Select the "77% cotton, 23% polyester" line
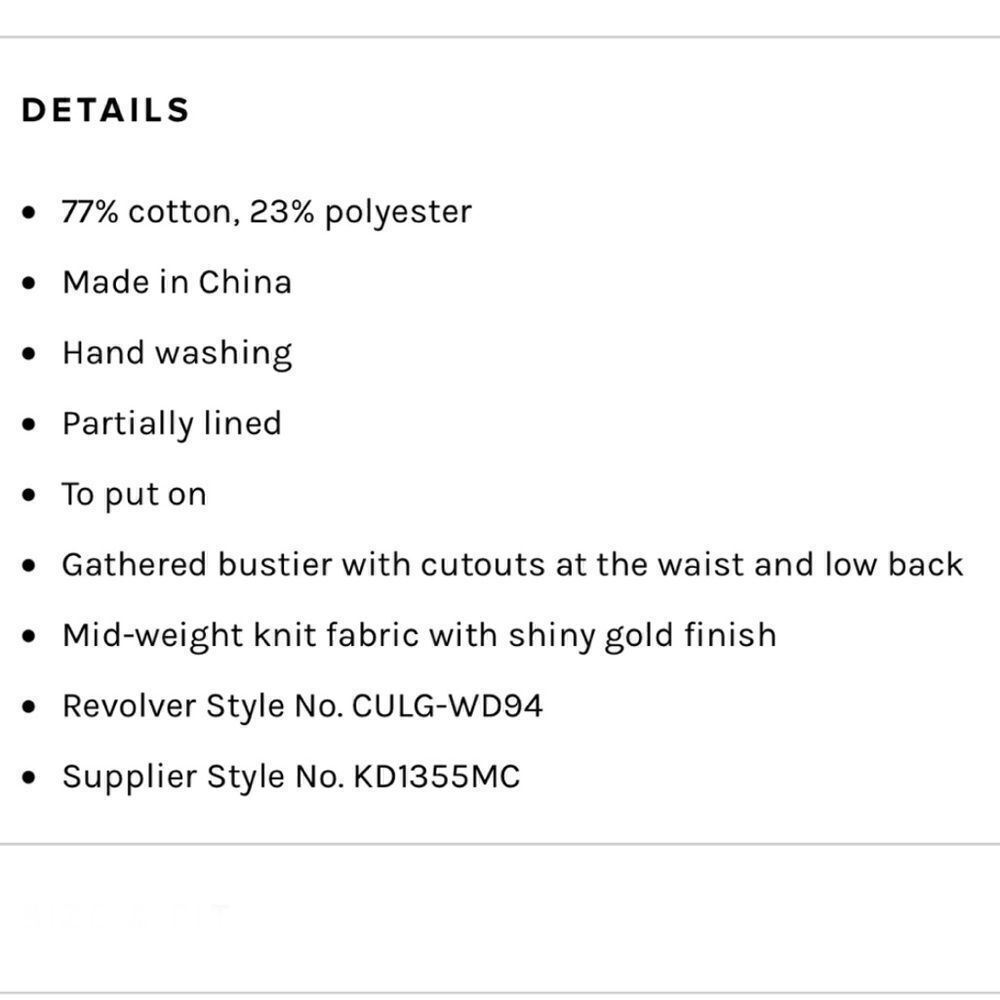 pos(266,212)
